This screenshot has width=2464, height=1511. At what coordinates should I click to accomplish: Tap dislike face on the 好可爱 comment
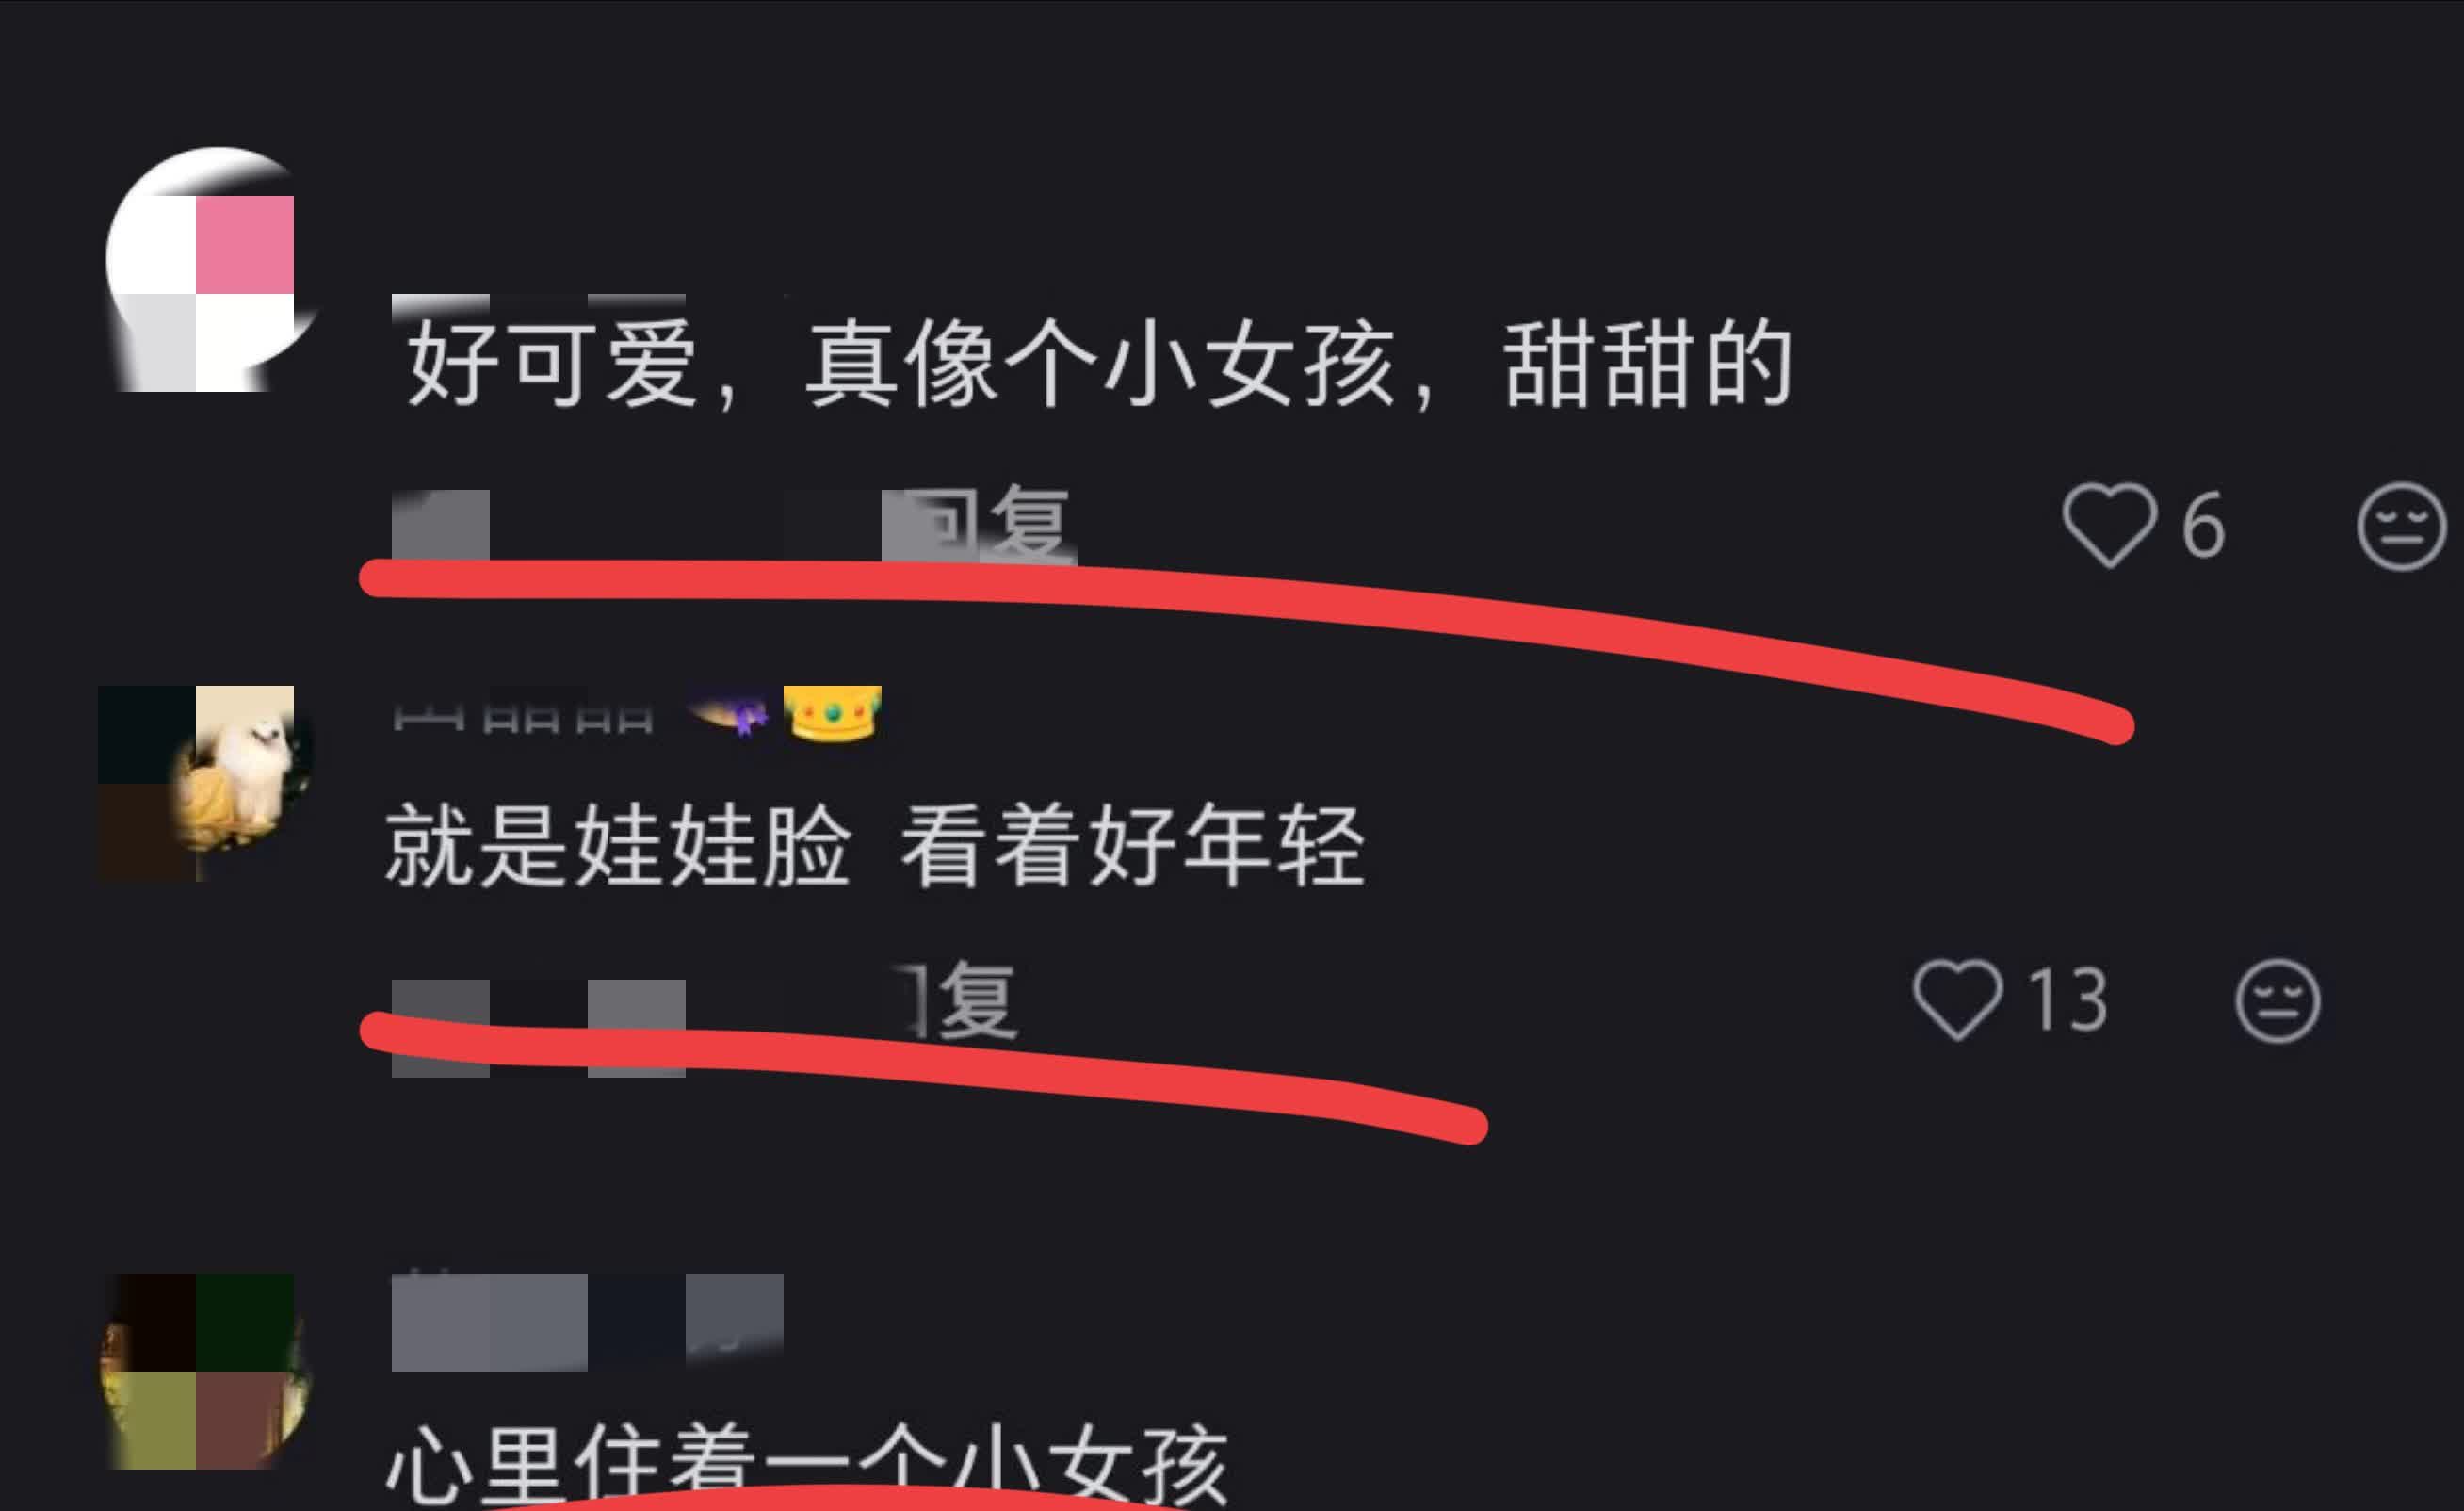tap(2401, 527)
